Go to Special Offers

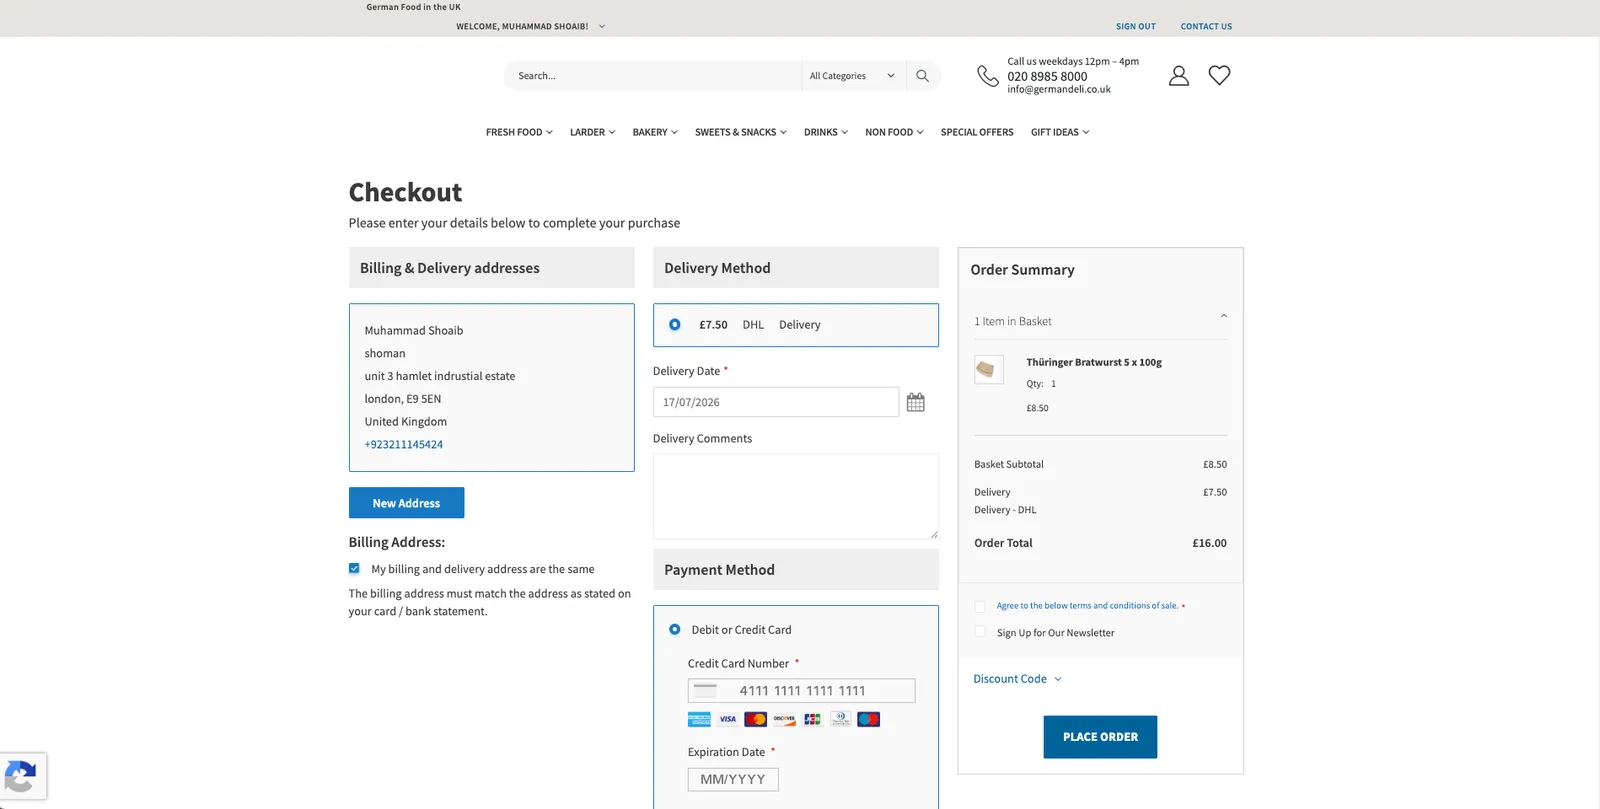point(977,132)
